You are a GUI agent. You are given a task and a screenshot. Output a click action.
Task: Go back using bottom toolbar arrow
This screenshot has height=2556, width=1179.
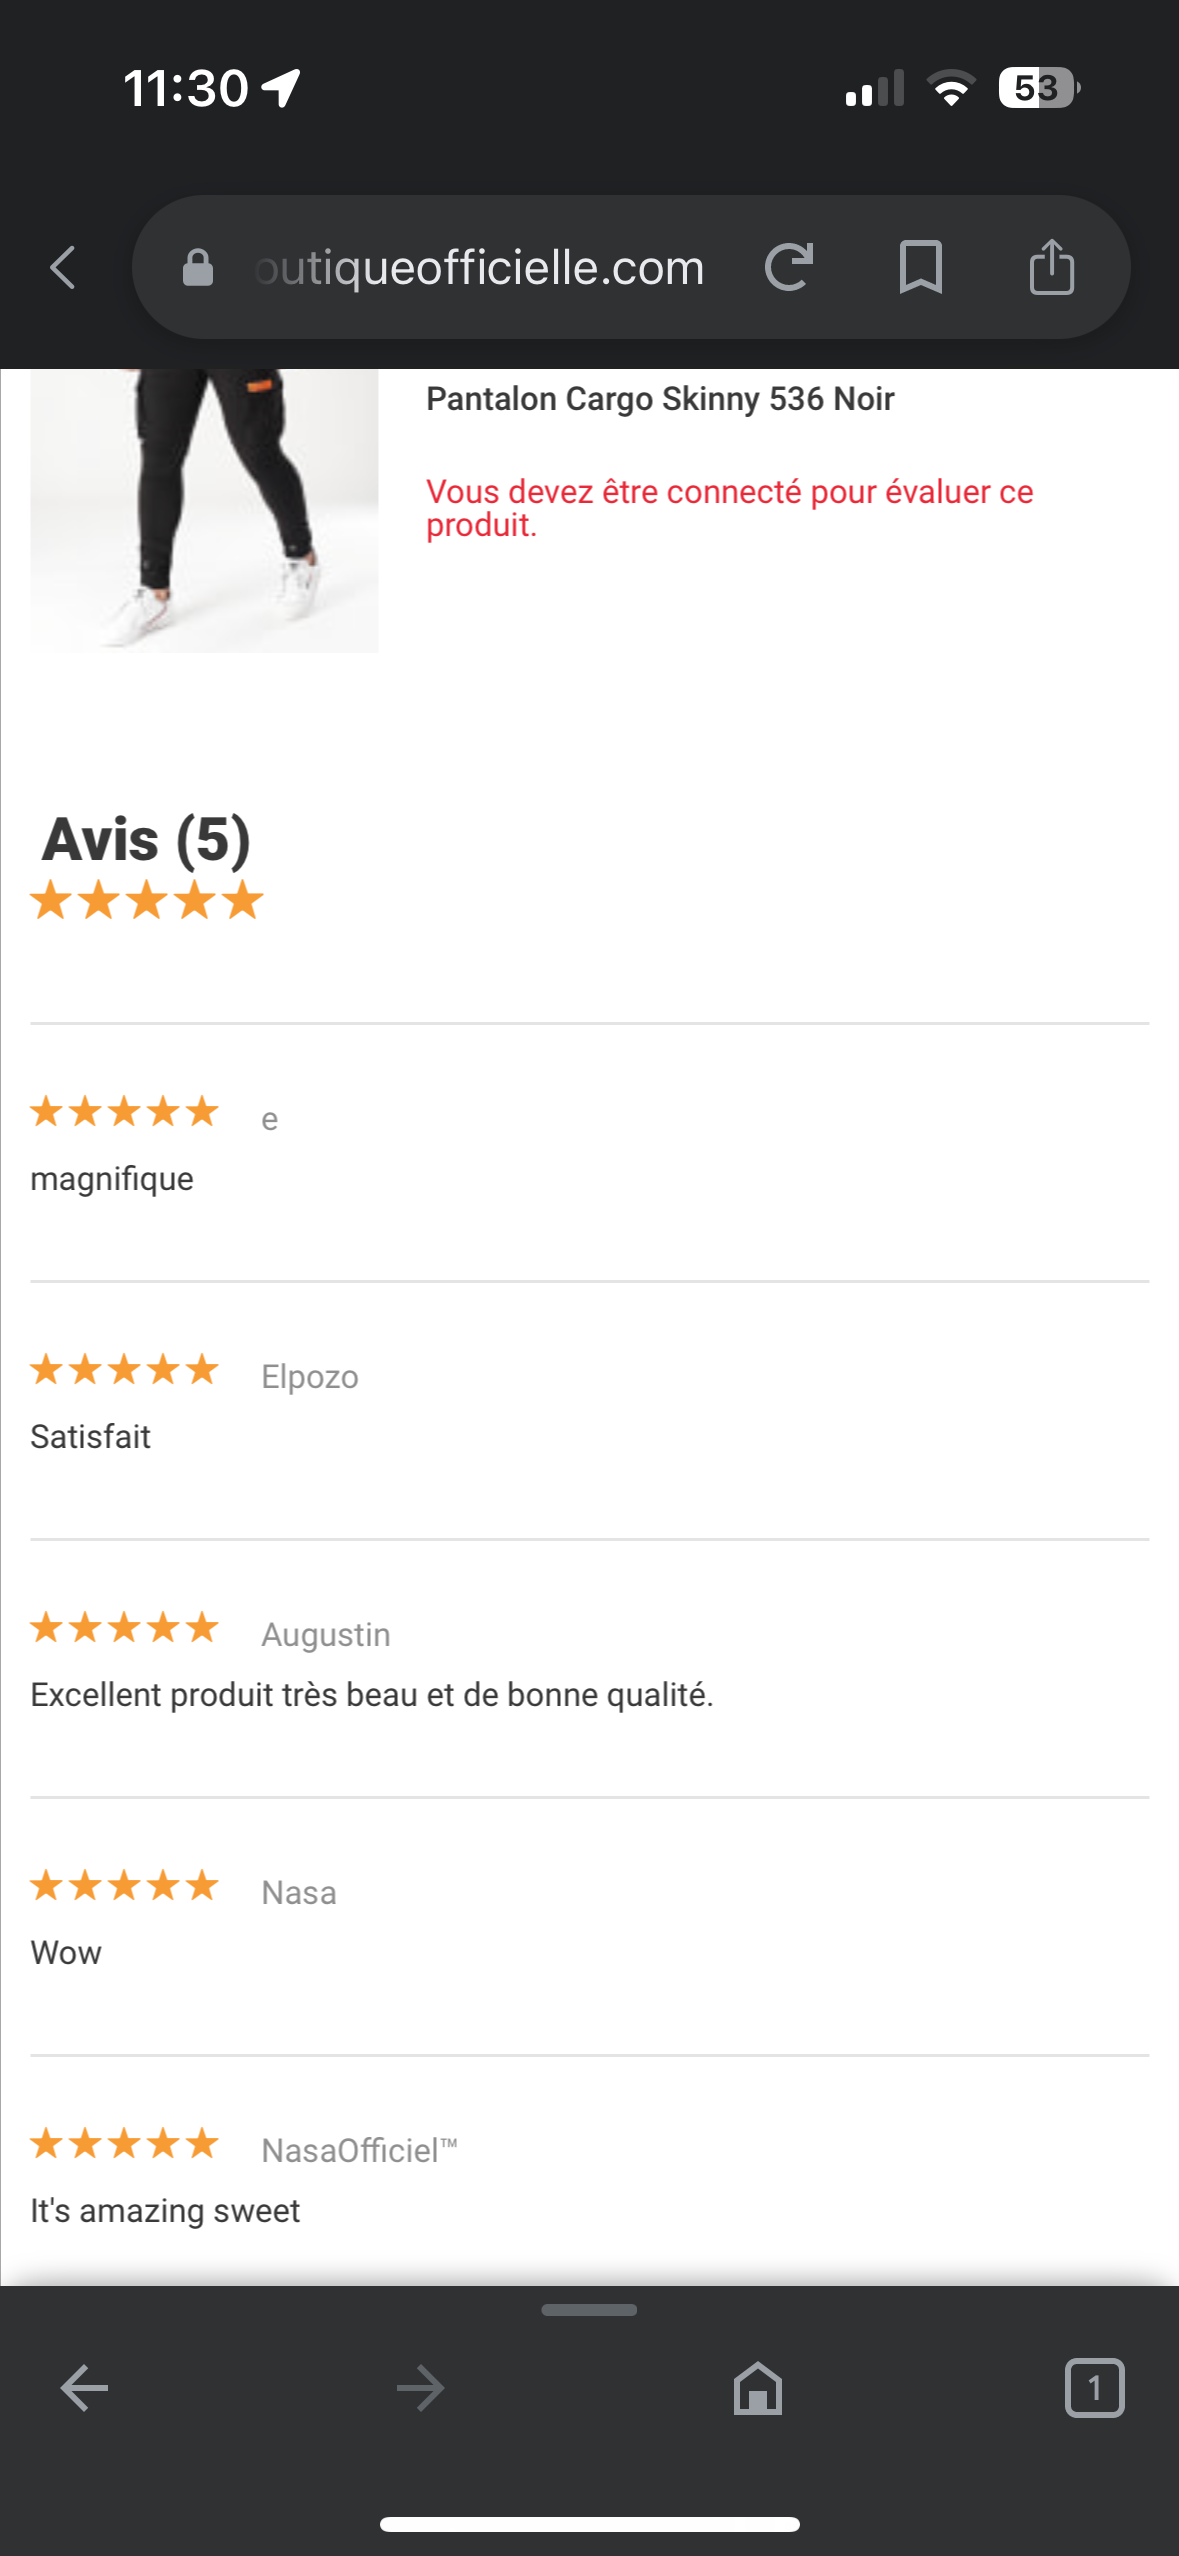(84, 2389)
